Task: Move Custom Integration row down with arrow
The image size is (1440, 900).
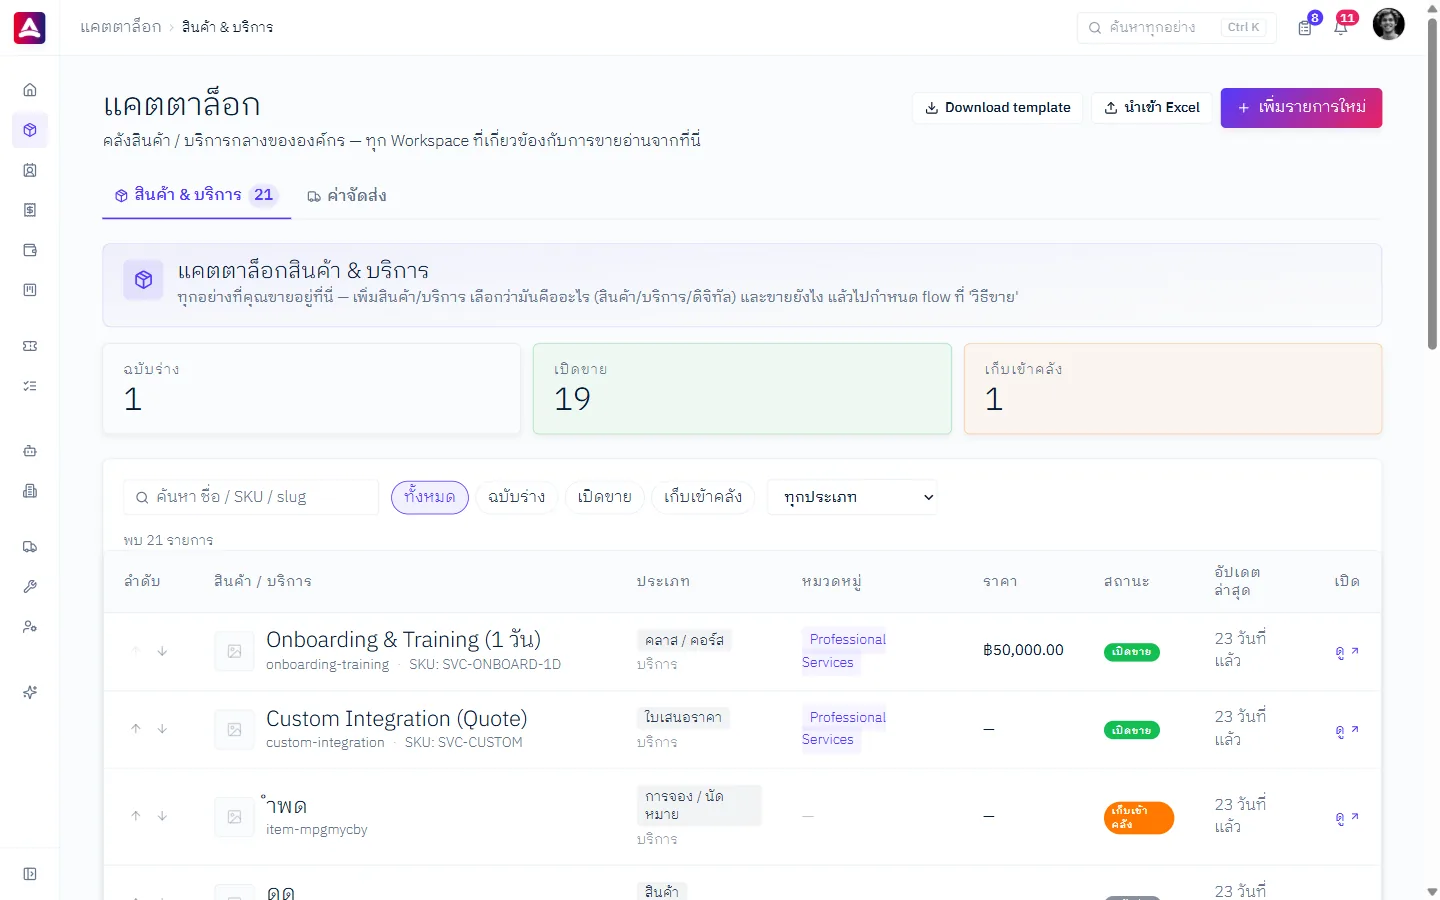Action: [162, 729]
